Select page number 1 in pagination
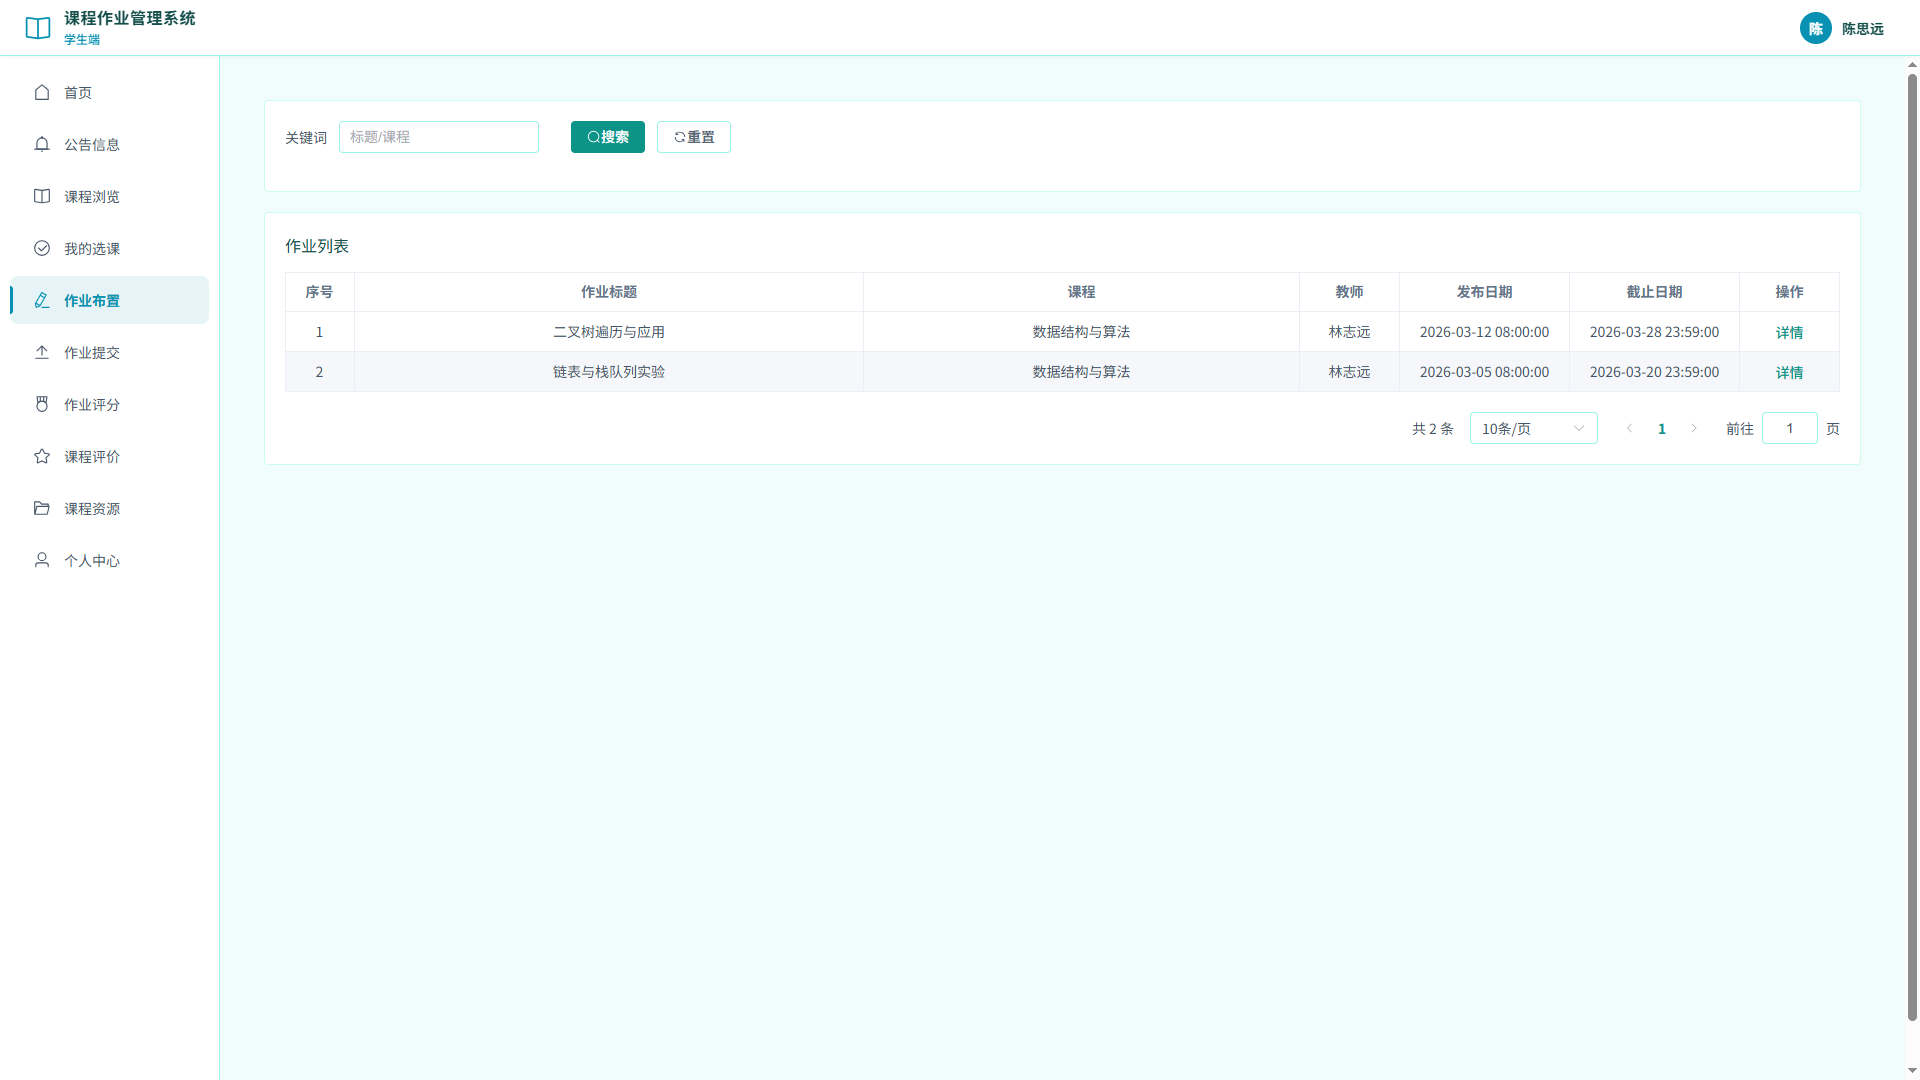The width and height of the screenshot is (1920, 1080). pyautogui.click(x=1662, y=428)
